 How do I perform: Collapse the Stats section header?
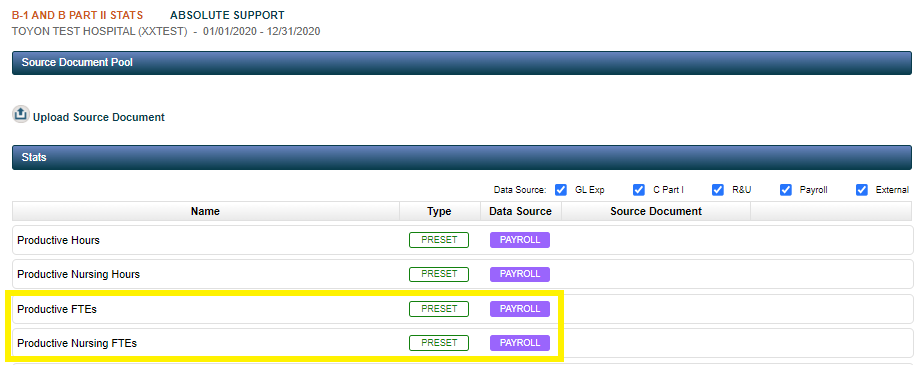click(462, 157)
